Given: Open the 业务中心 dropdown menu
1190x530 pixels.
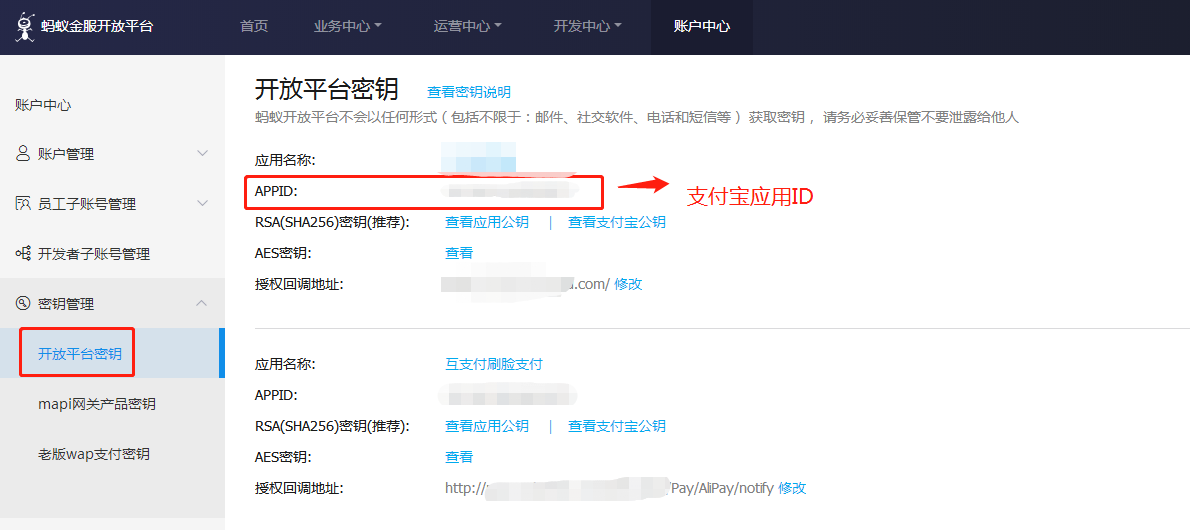Looking at the screenshot, I should pos(348,26).
